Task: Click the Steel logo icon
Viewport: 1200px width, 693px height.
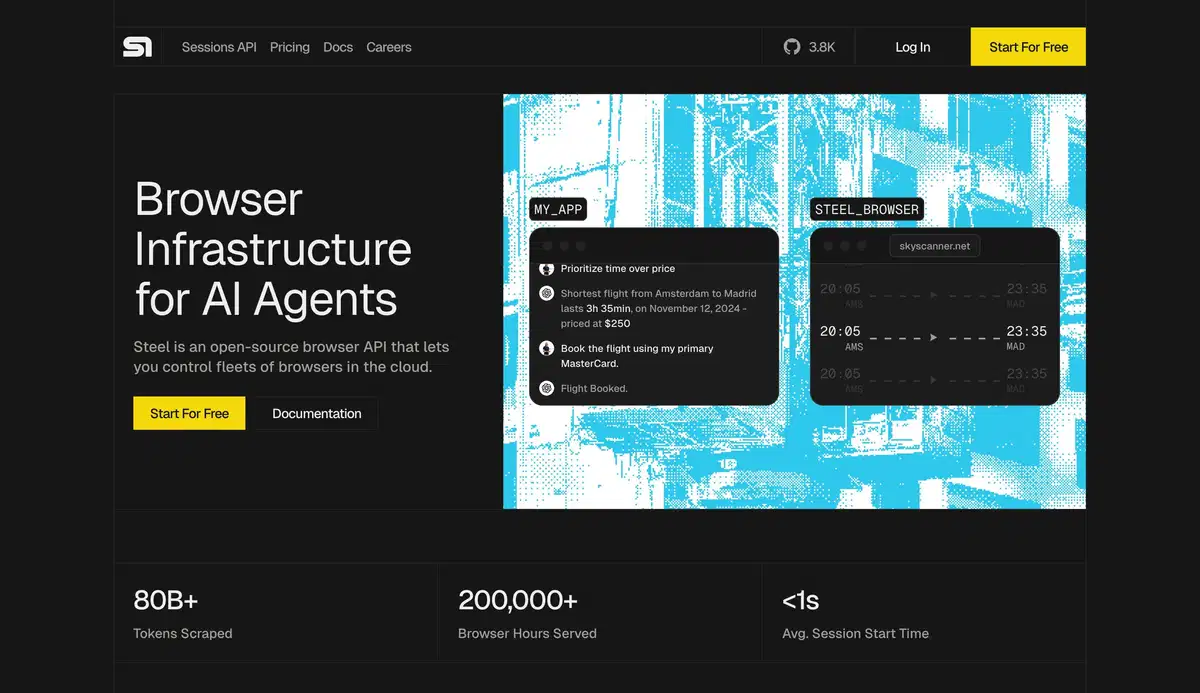Action: click(x=137, y=47)
